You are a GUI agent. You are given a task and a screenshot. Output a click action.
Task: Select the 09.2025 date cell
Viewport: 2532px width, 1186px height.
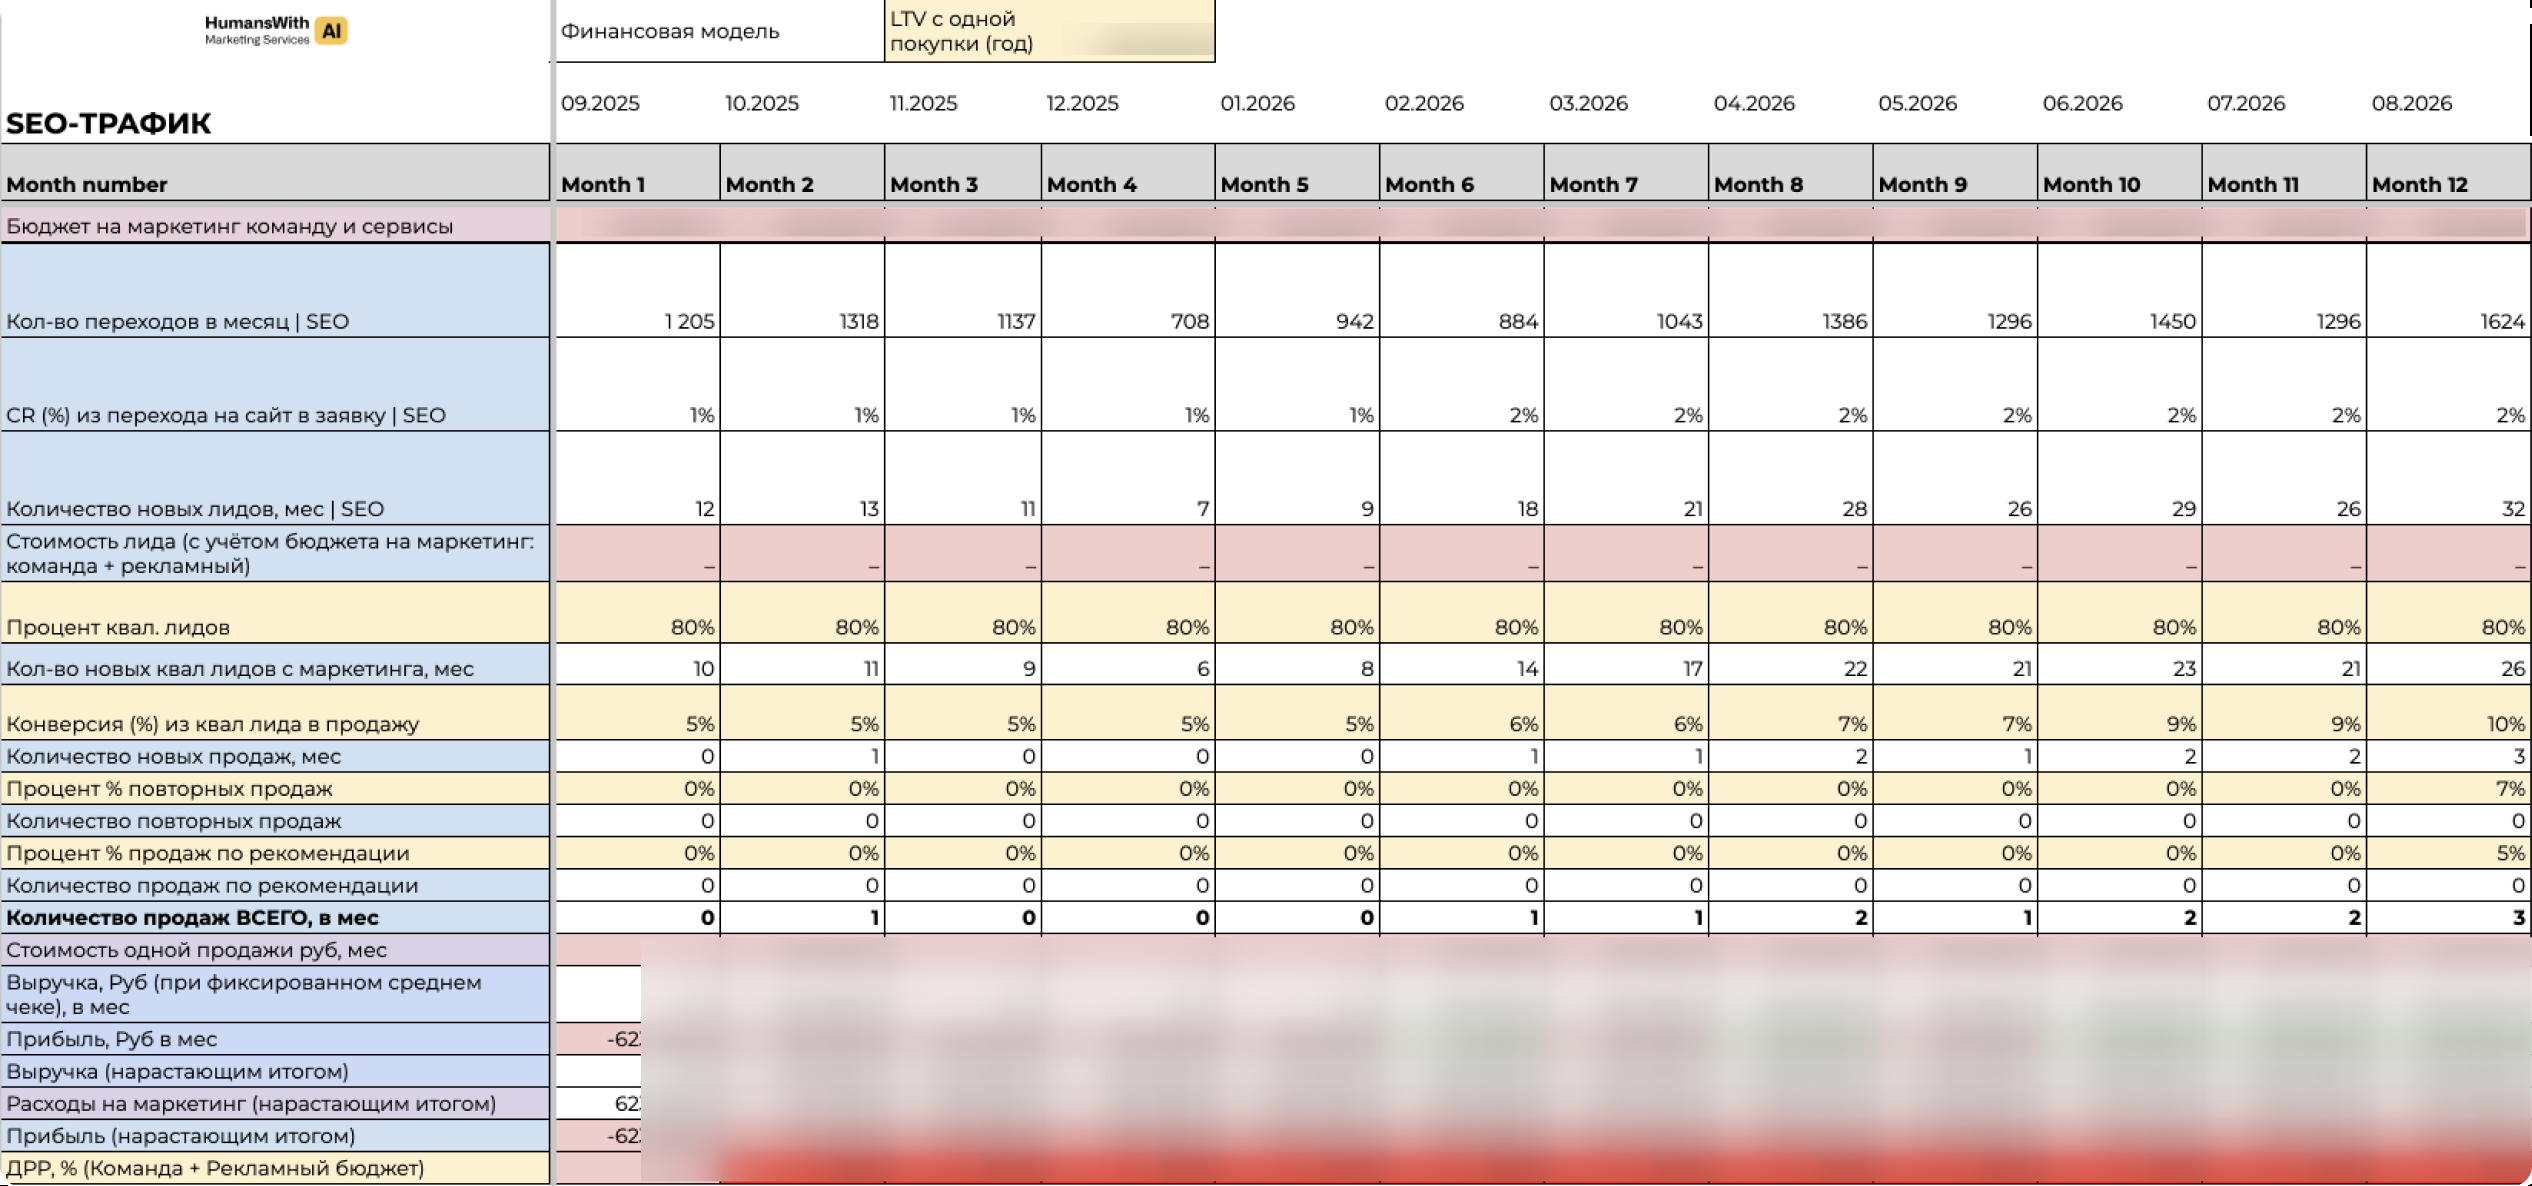600,103
